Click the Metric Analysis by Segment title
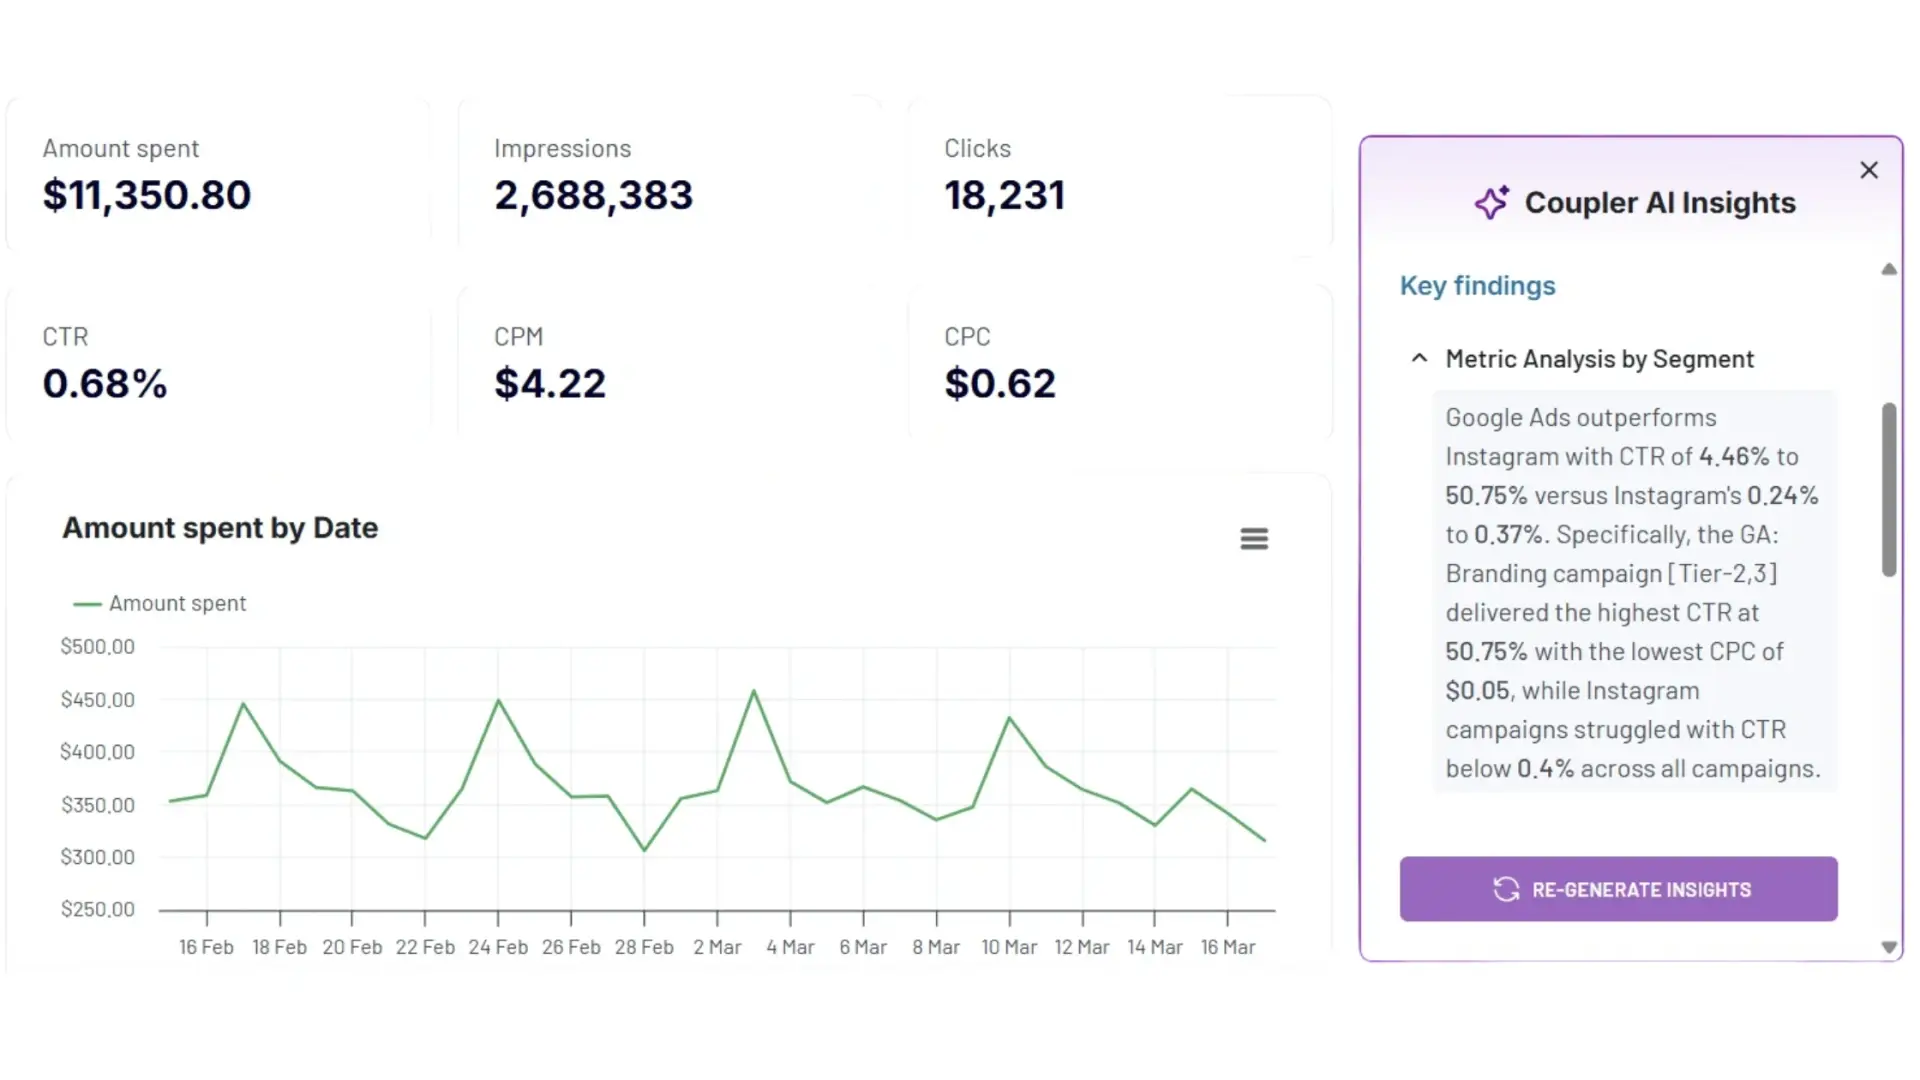 (x=1599, y=359)
